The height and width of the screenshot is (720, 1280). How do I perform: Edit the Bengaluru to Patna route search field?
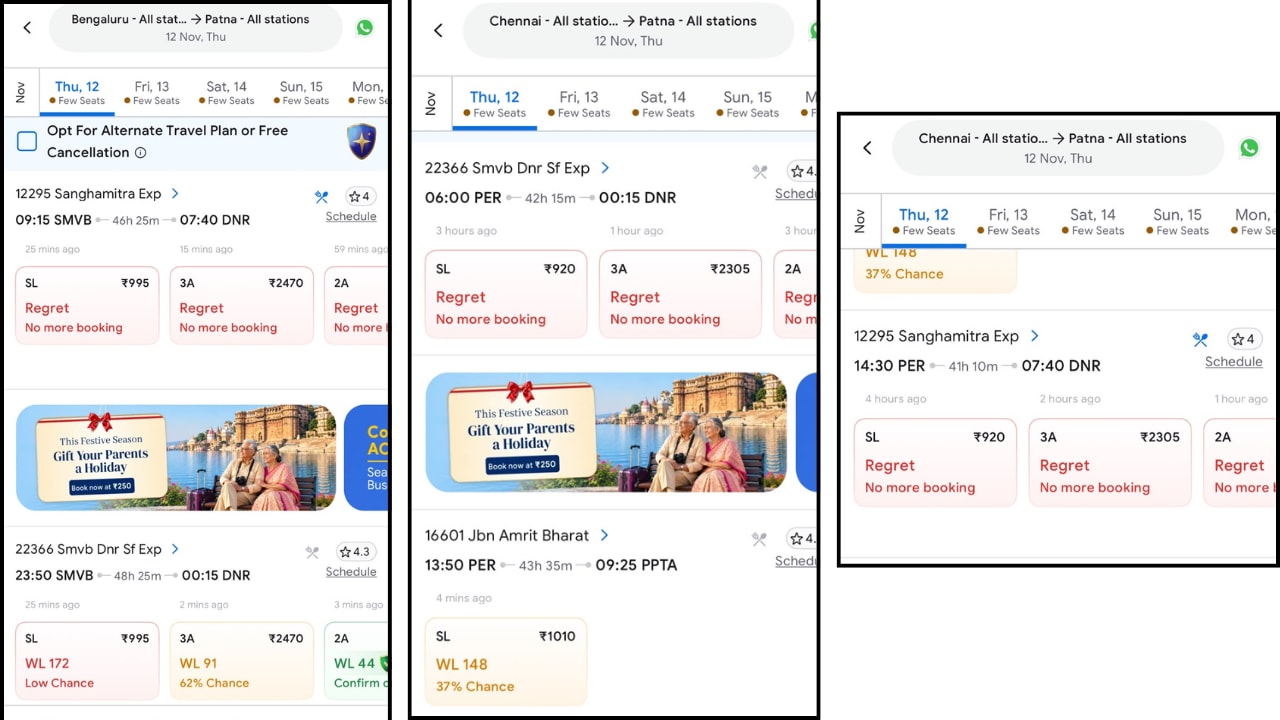point(196,28)
